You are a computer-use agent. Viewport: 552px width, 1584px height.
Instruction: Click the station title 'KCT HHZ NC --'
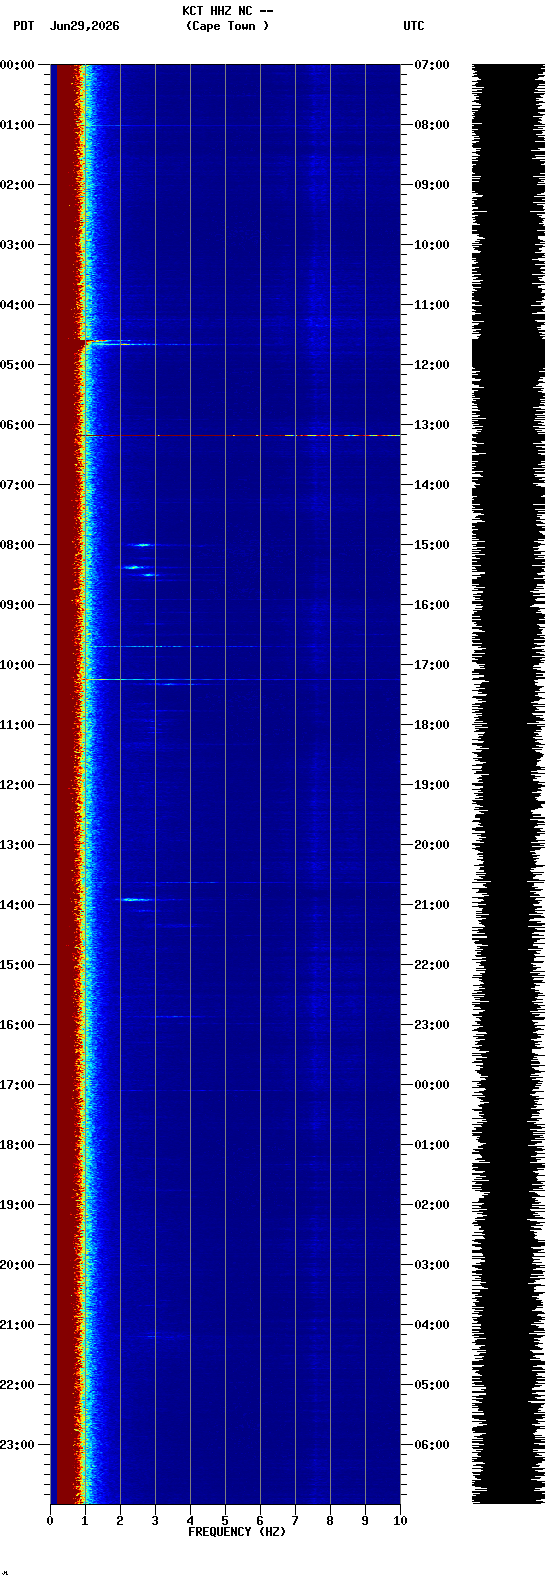(x=227, y=11)
